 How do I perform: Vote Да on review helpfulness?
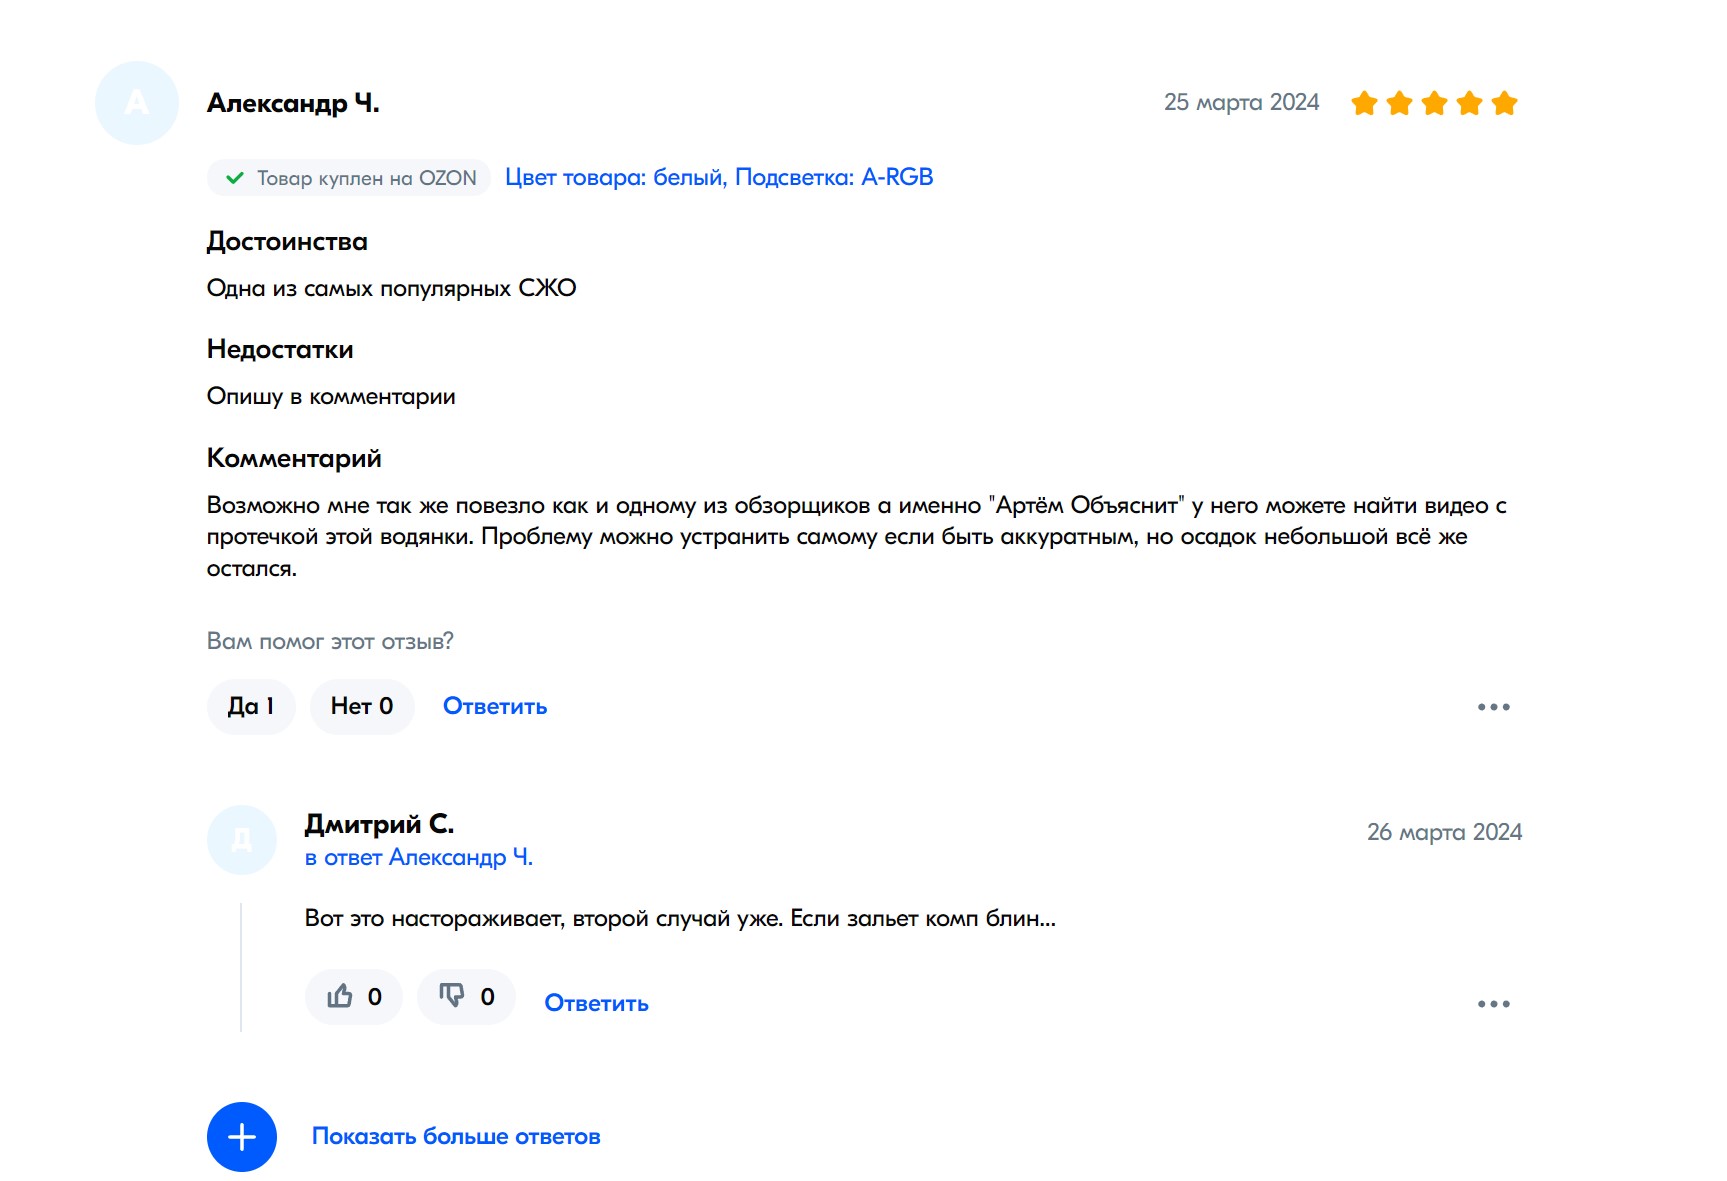[x=251, y=707]
